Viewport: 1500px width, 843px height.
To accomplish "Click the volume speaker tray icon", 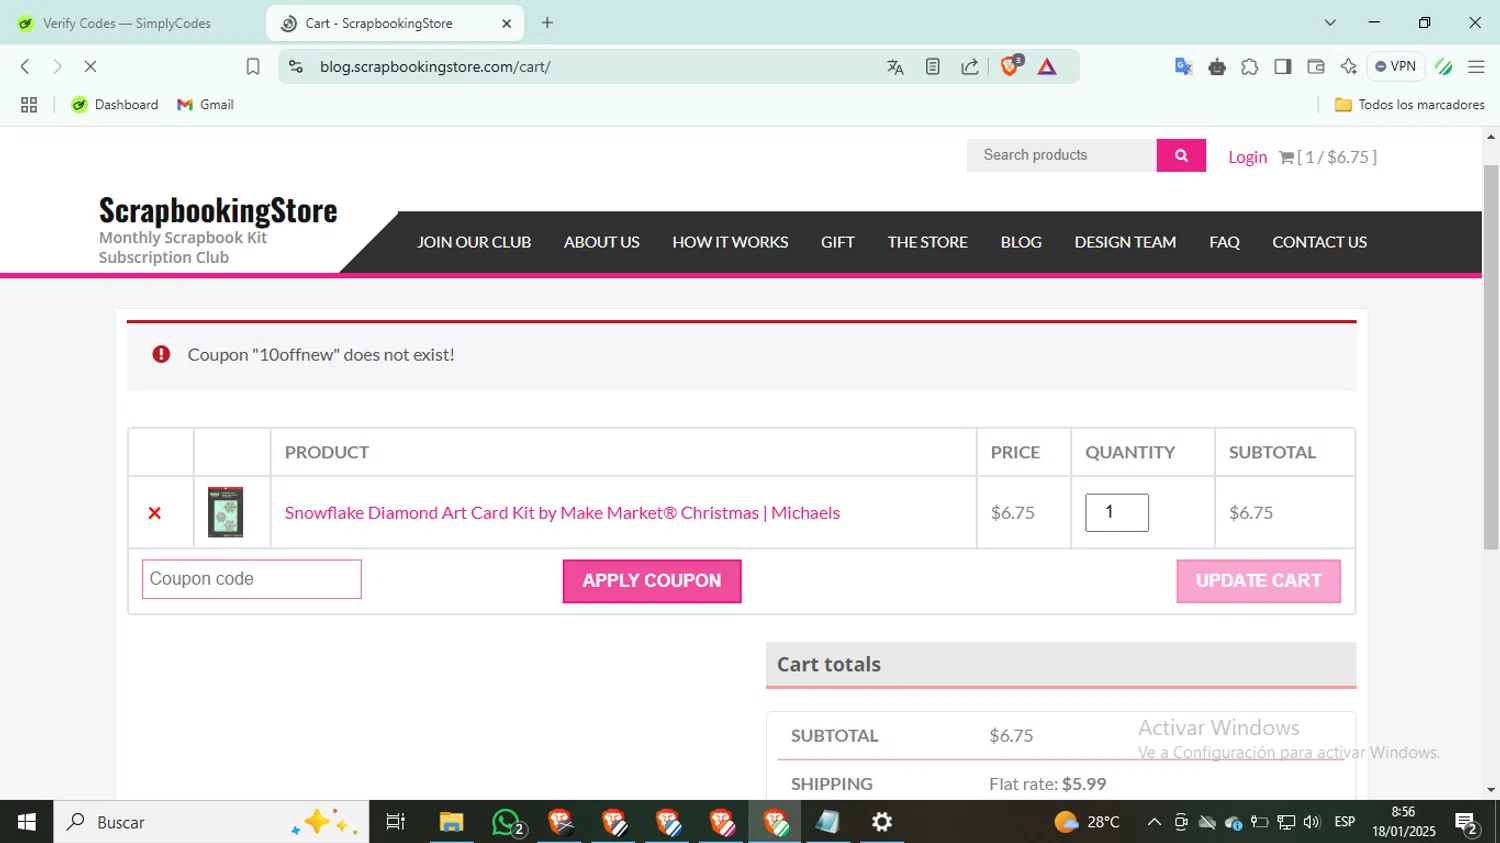I will (x=1312, y=822).
